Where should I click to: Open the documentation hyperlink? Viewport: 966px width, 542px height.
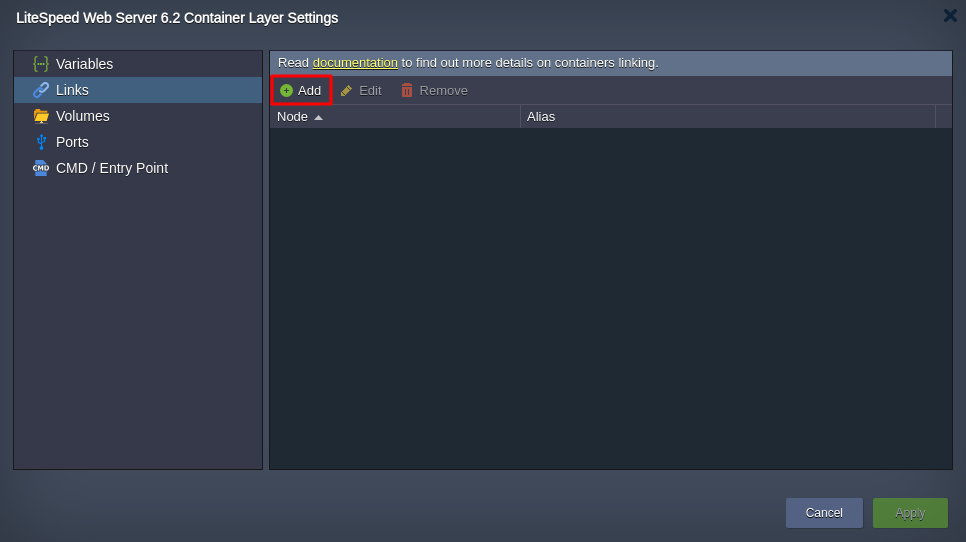(x=355, y=63)
